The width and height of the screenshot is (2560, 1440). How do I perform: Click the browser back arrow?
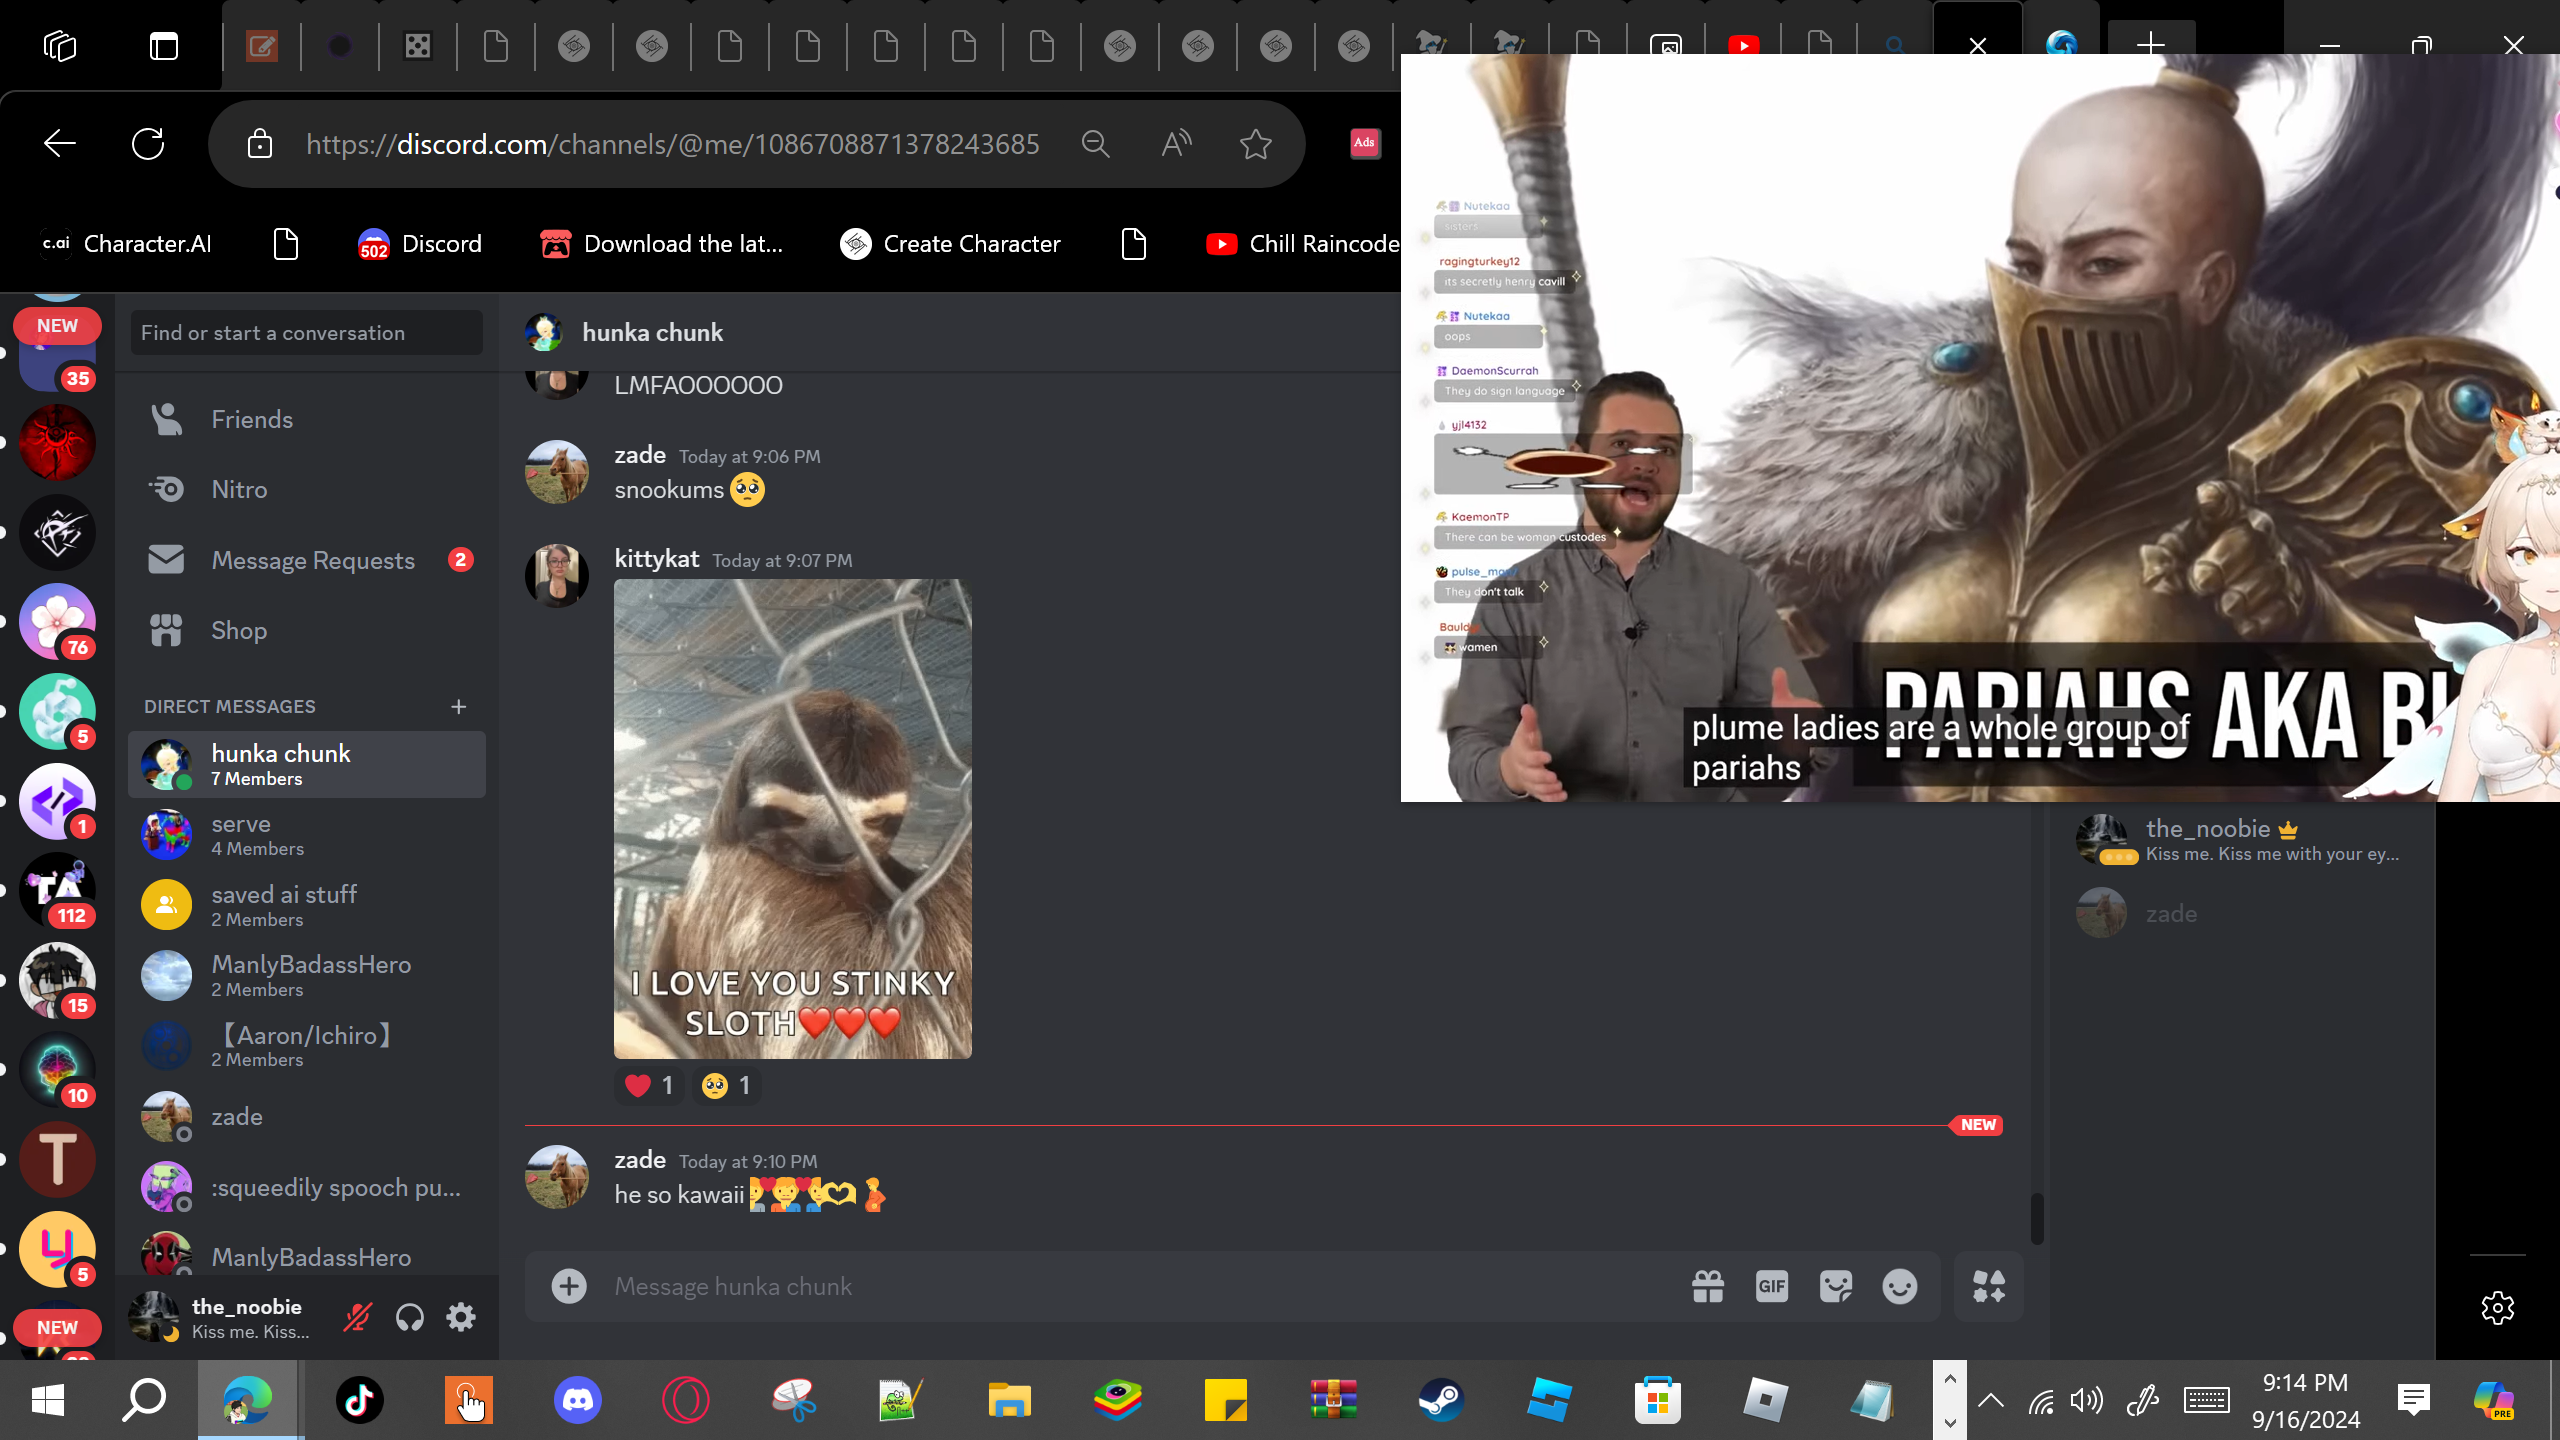60,144
